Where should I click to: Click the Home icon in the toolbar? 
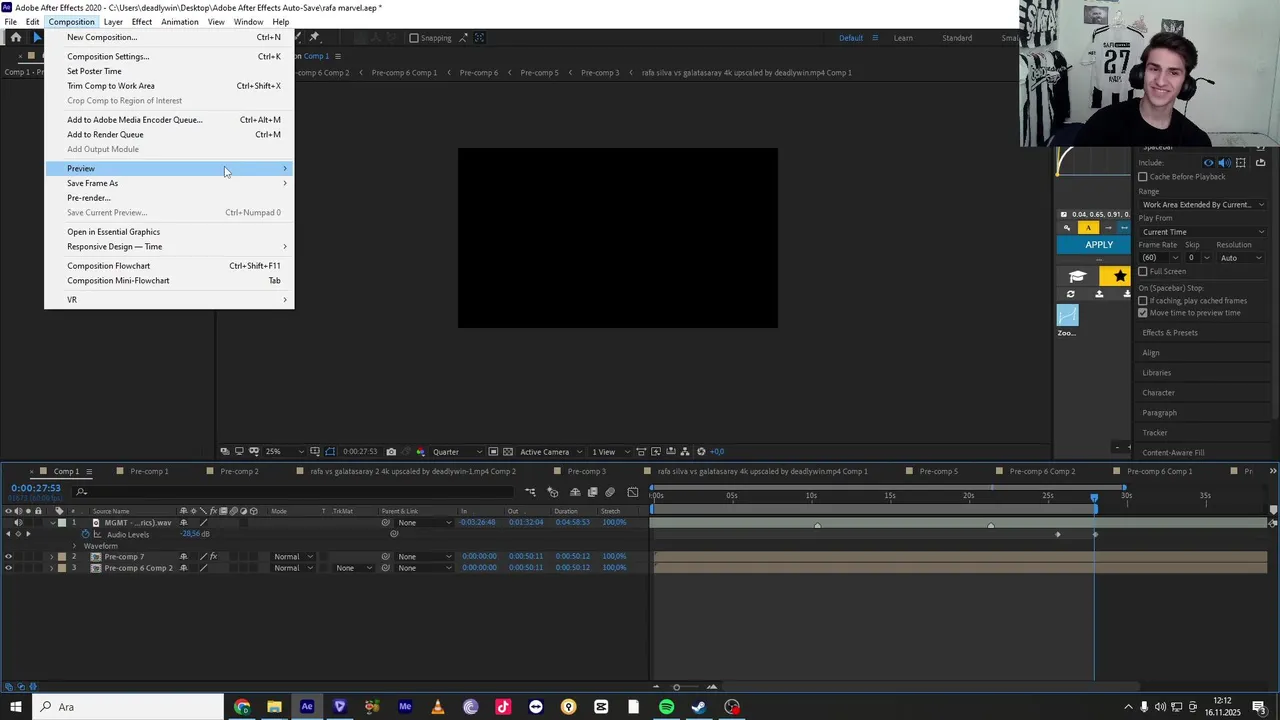click(15, 38)
